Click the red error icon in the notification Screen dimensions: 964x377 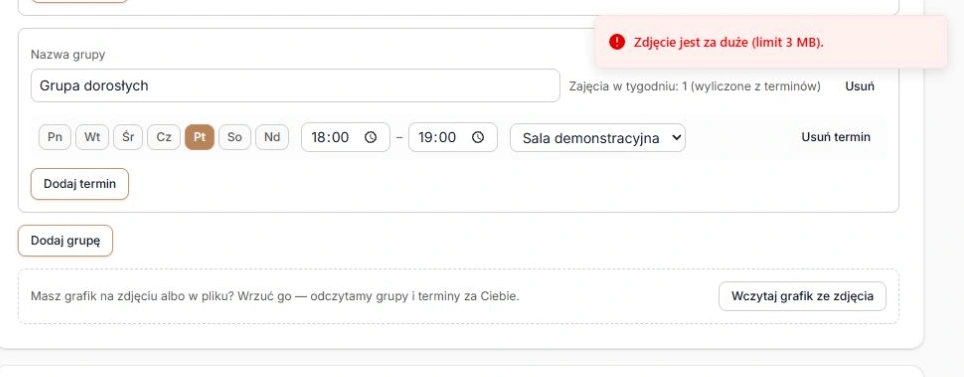pos(617,42)
